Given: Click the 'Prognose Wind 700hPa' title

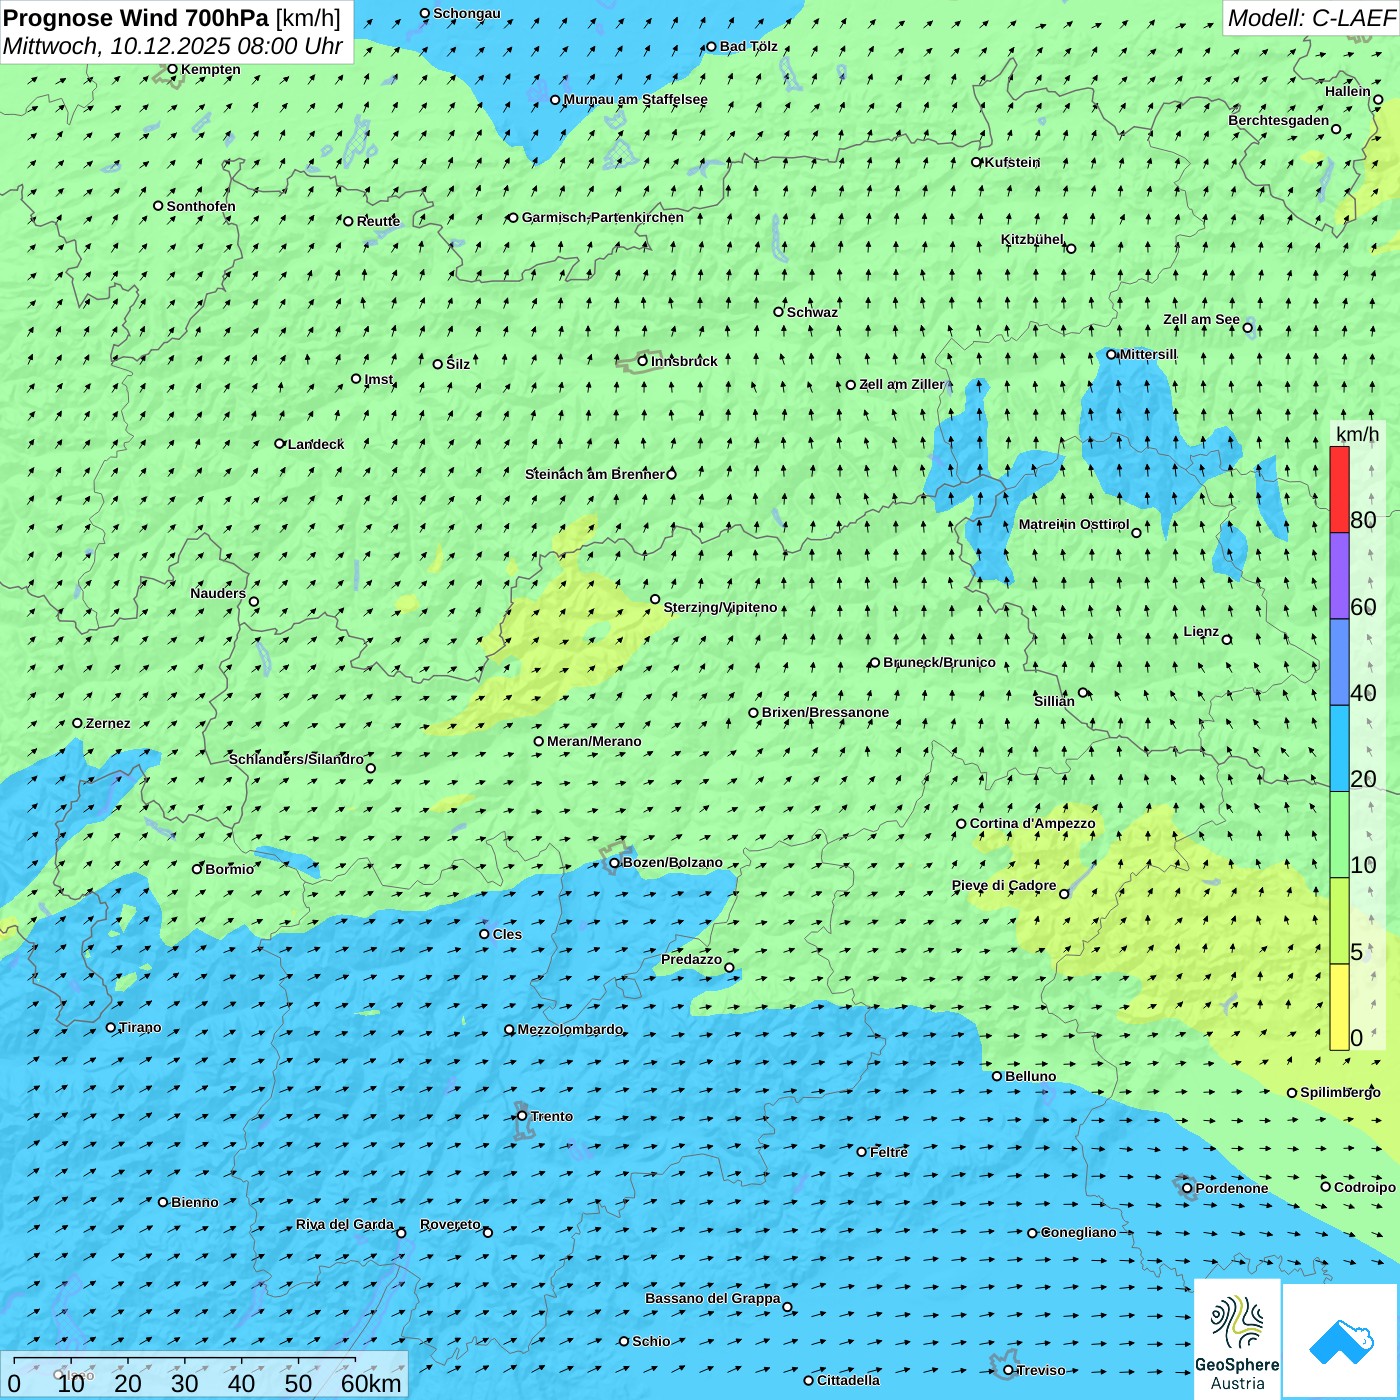Looking at the screenshot, I should pos(136,18).
